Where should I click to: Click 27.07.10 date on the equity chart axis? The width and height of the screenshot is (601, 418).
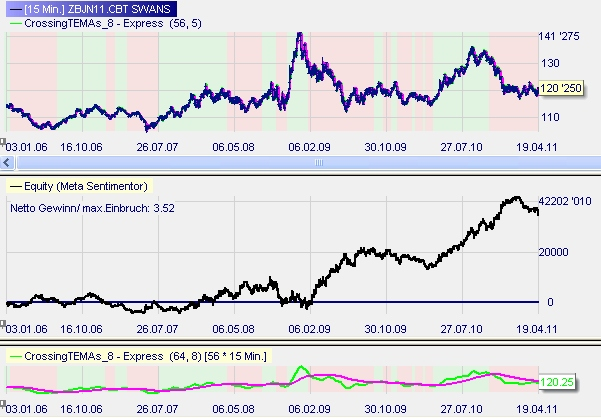461,327
